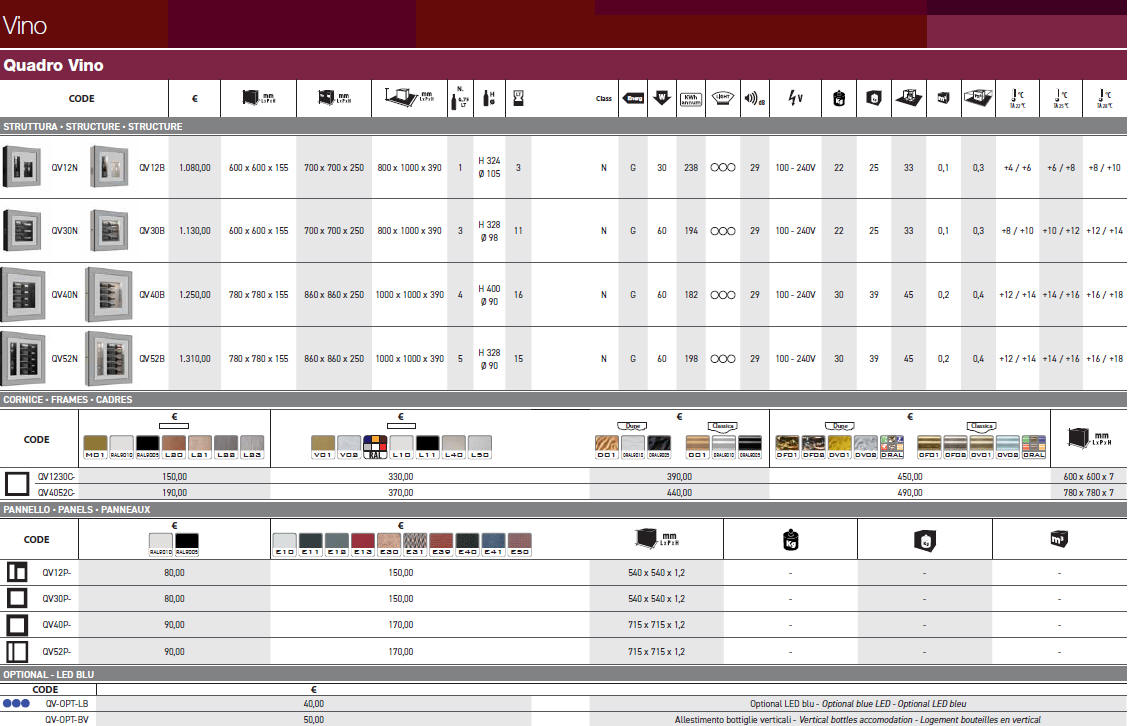Select the price 1.250,00

(x=195, y=295)
